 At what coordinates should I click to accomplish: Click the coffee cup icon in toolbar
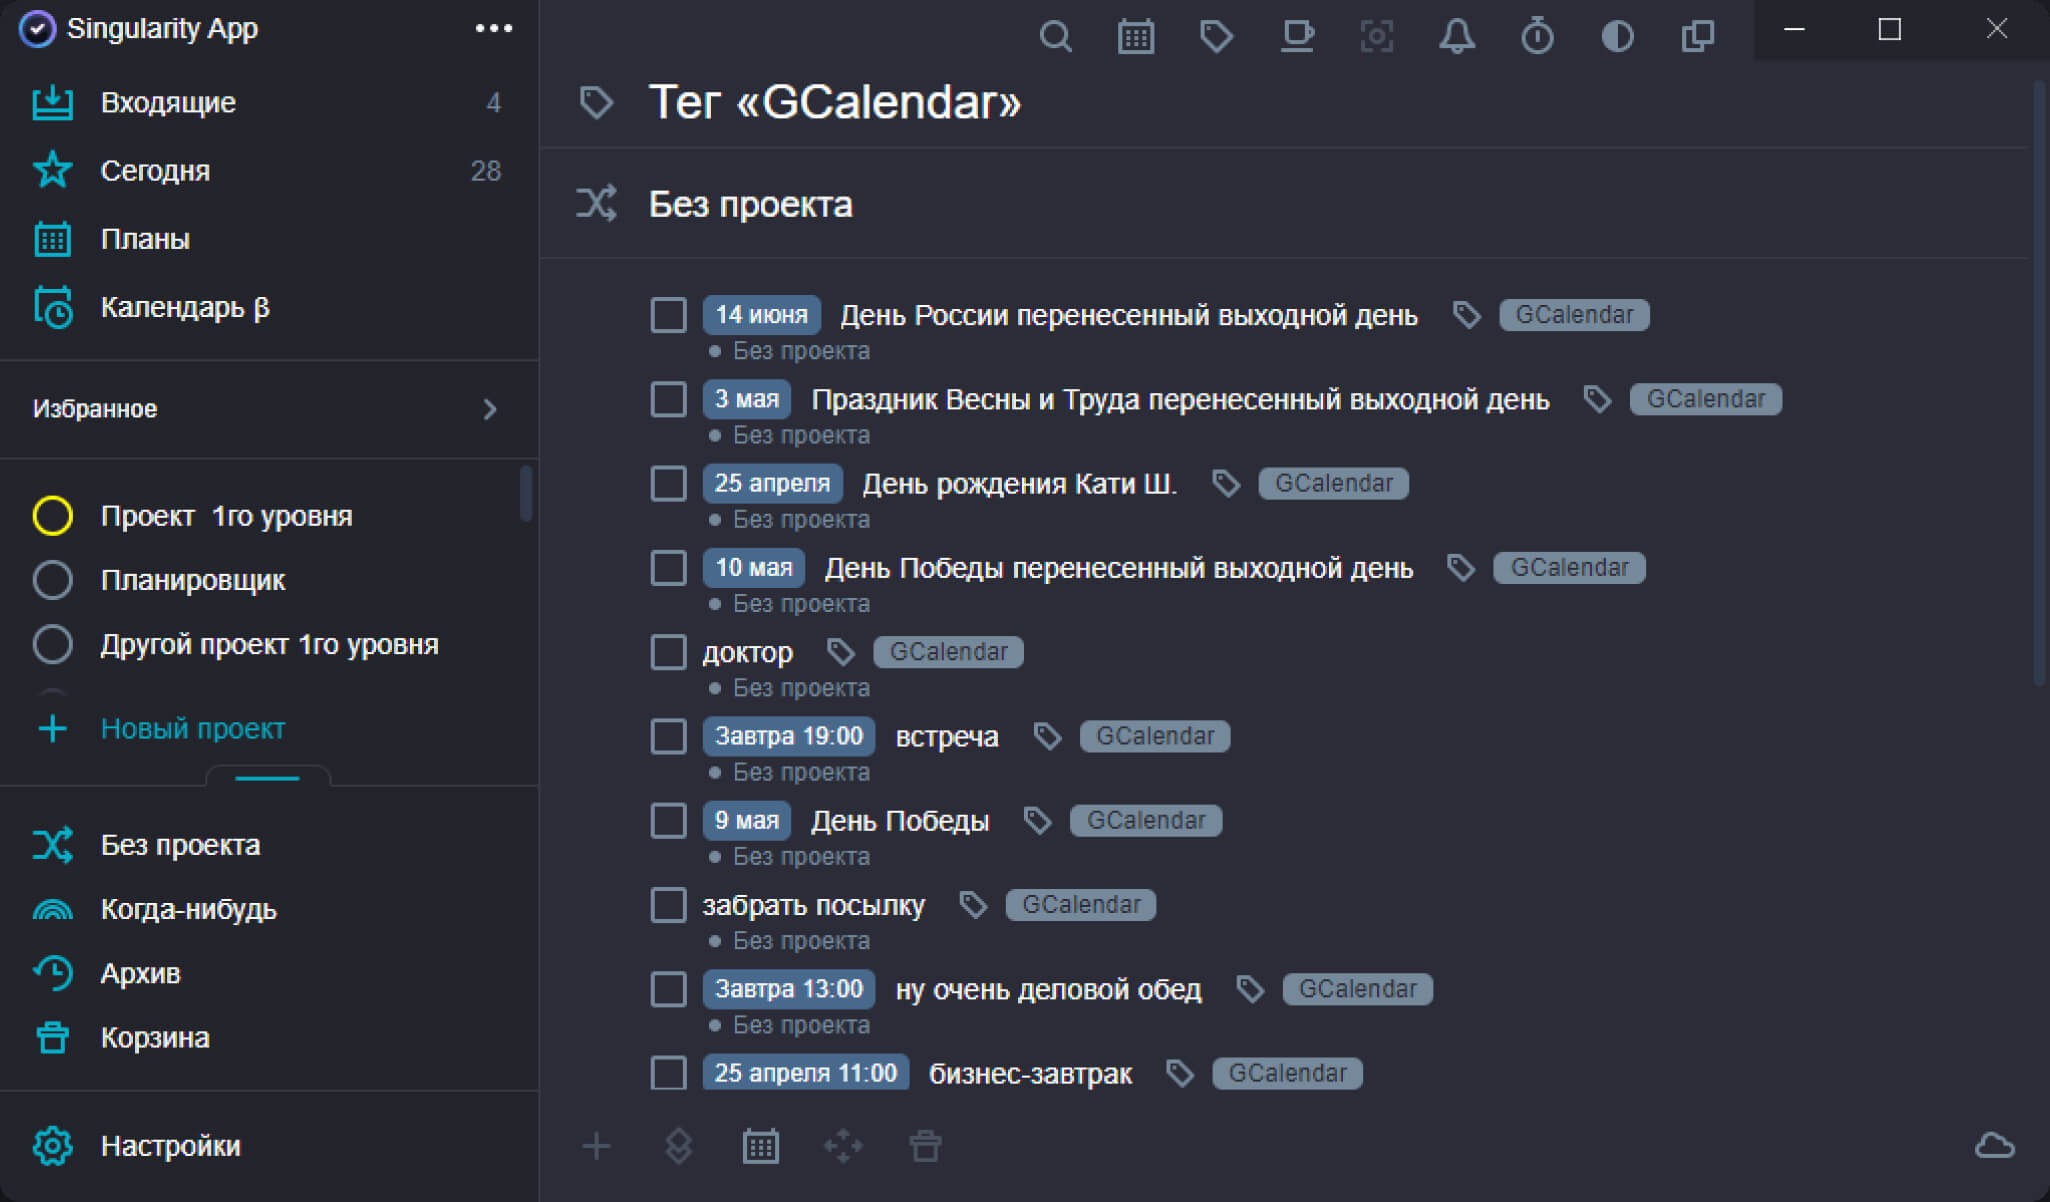coord(1297,37)
